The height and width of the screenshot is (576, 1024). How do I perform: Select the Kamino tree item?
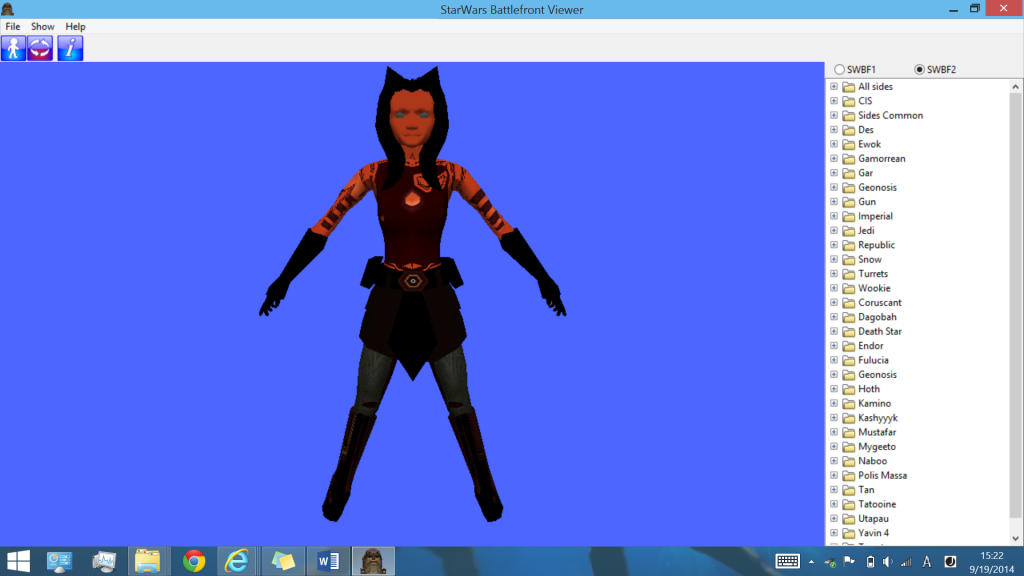pos(874,404)
